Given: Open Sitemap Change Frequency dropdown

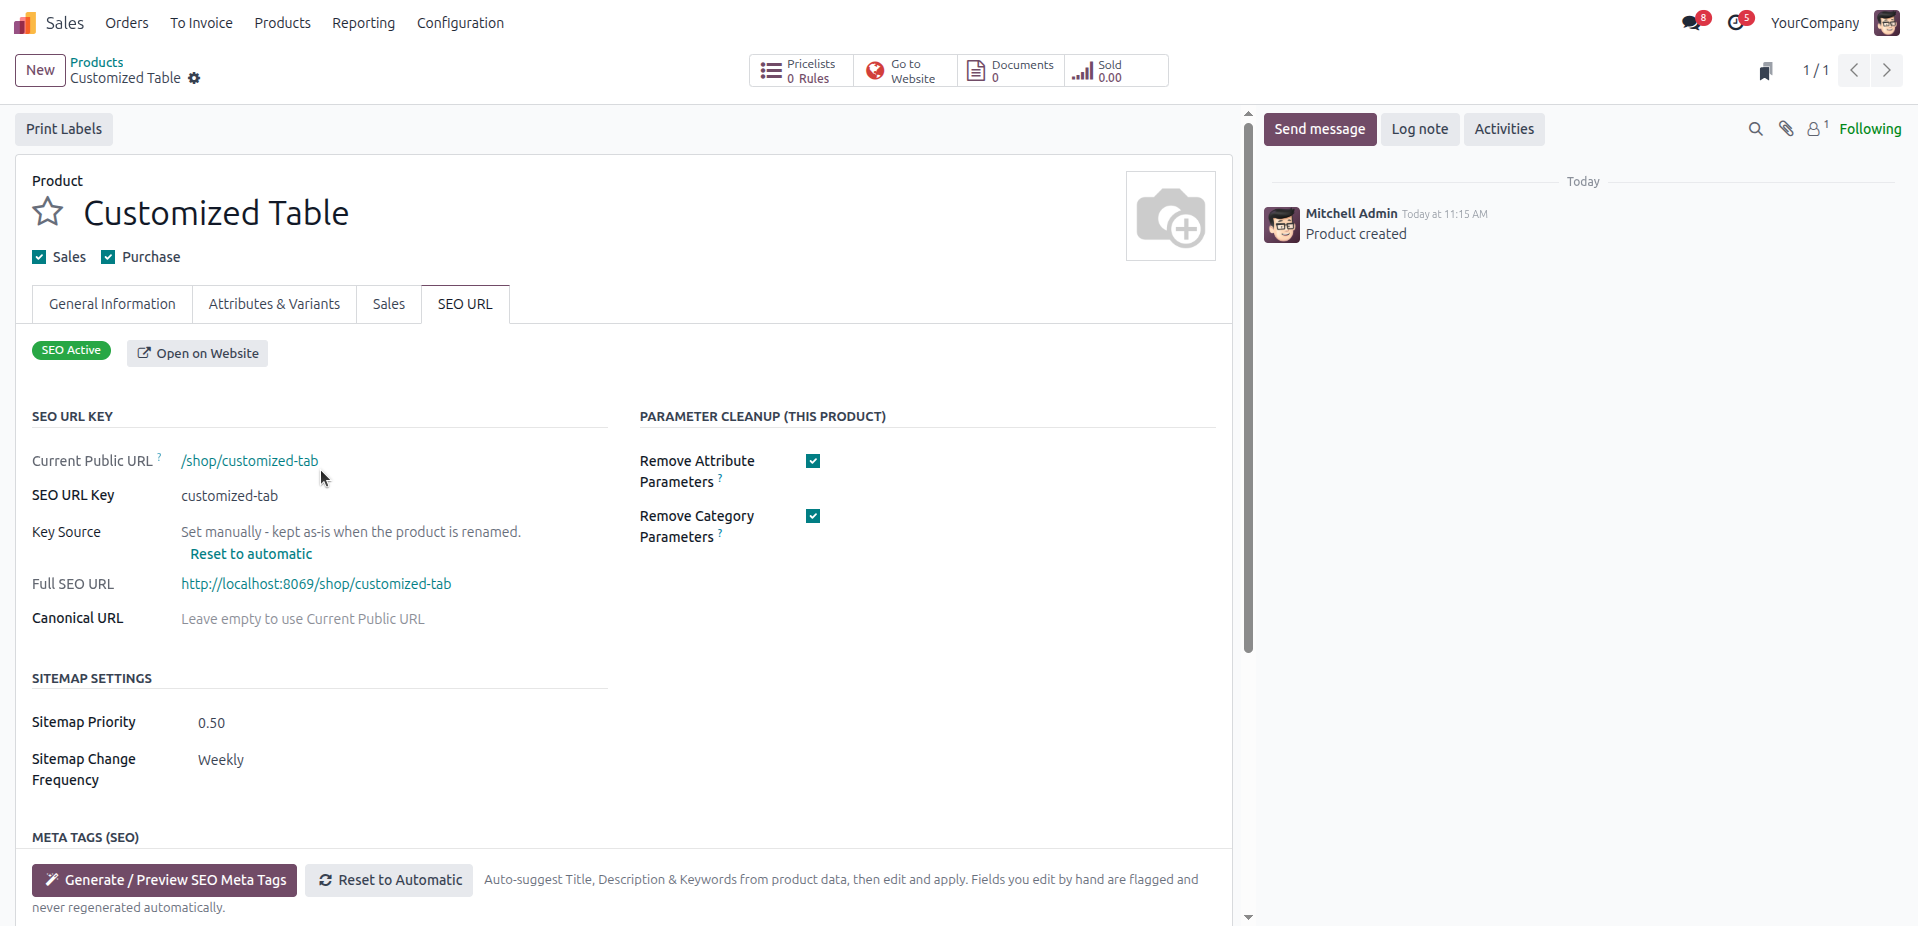Looking at the screenshot, I should [x=402, y=760].
